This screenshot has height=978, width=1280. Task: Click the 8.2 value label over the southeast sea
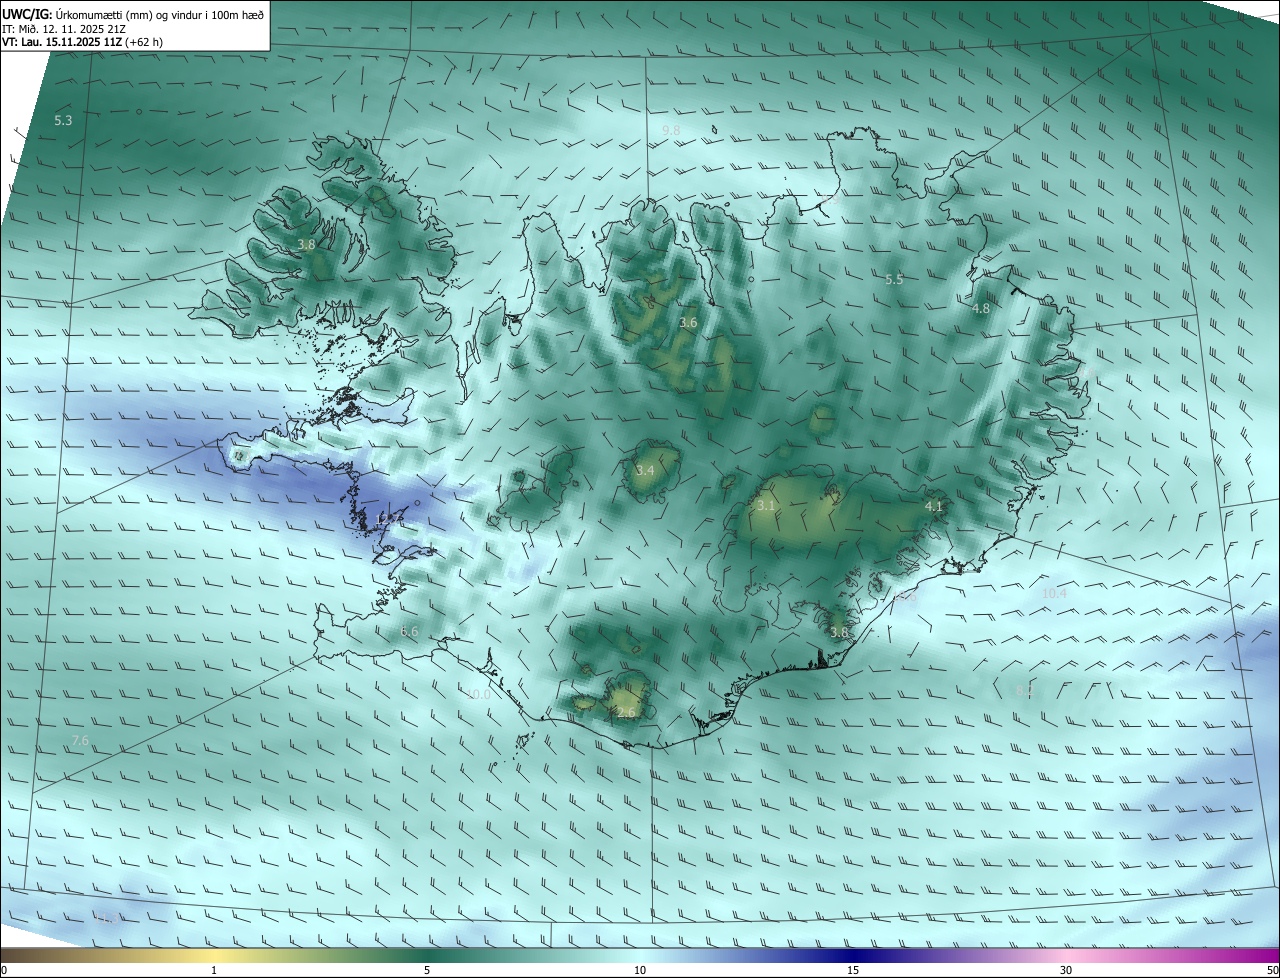coord(1024,690)
